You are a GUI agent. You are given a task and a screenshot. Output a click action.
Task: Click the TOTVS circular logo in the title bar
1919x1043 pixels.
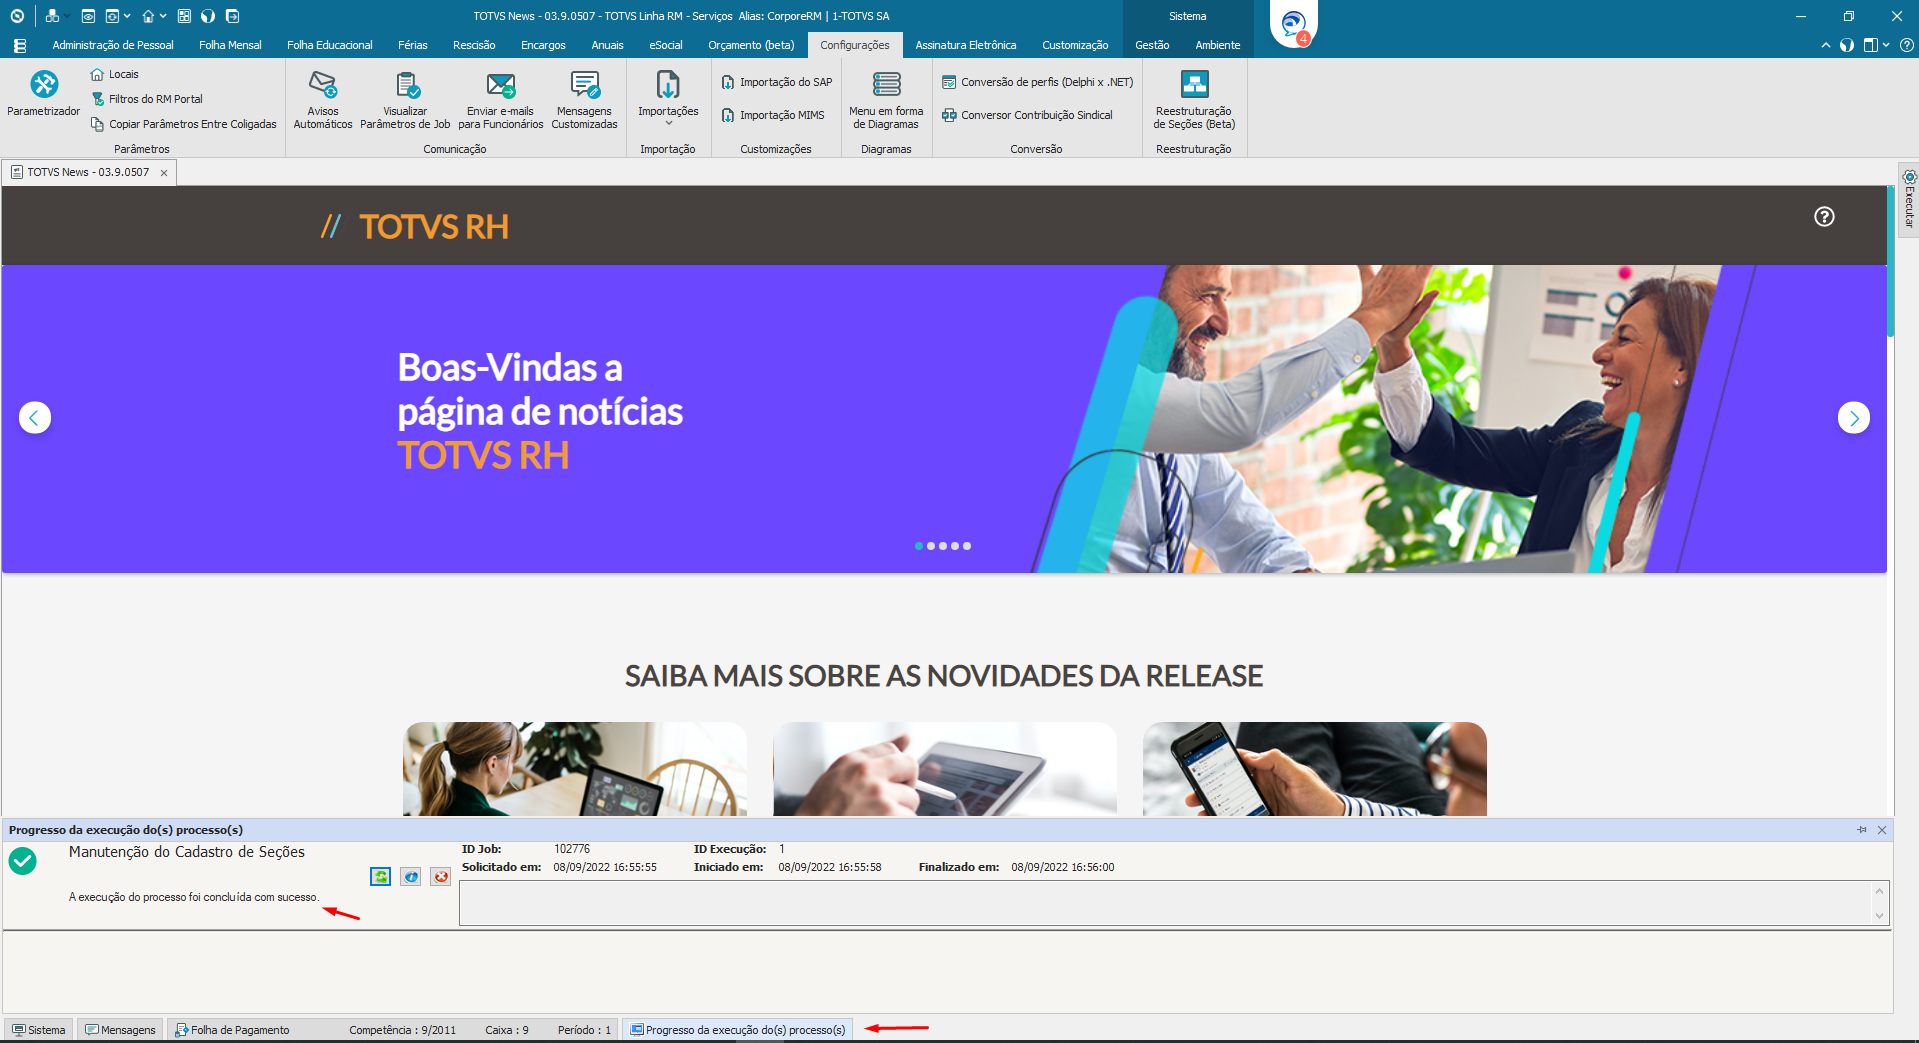[17, 16]
